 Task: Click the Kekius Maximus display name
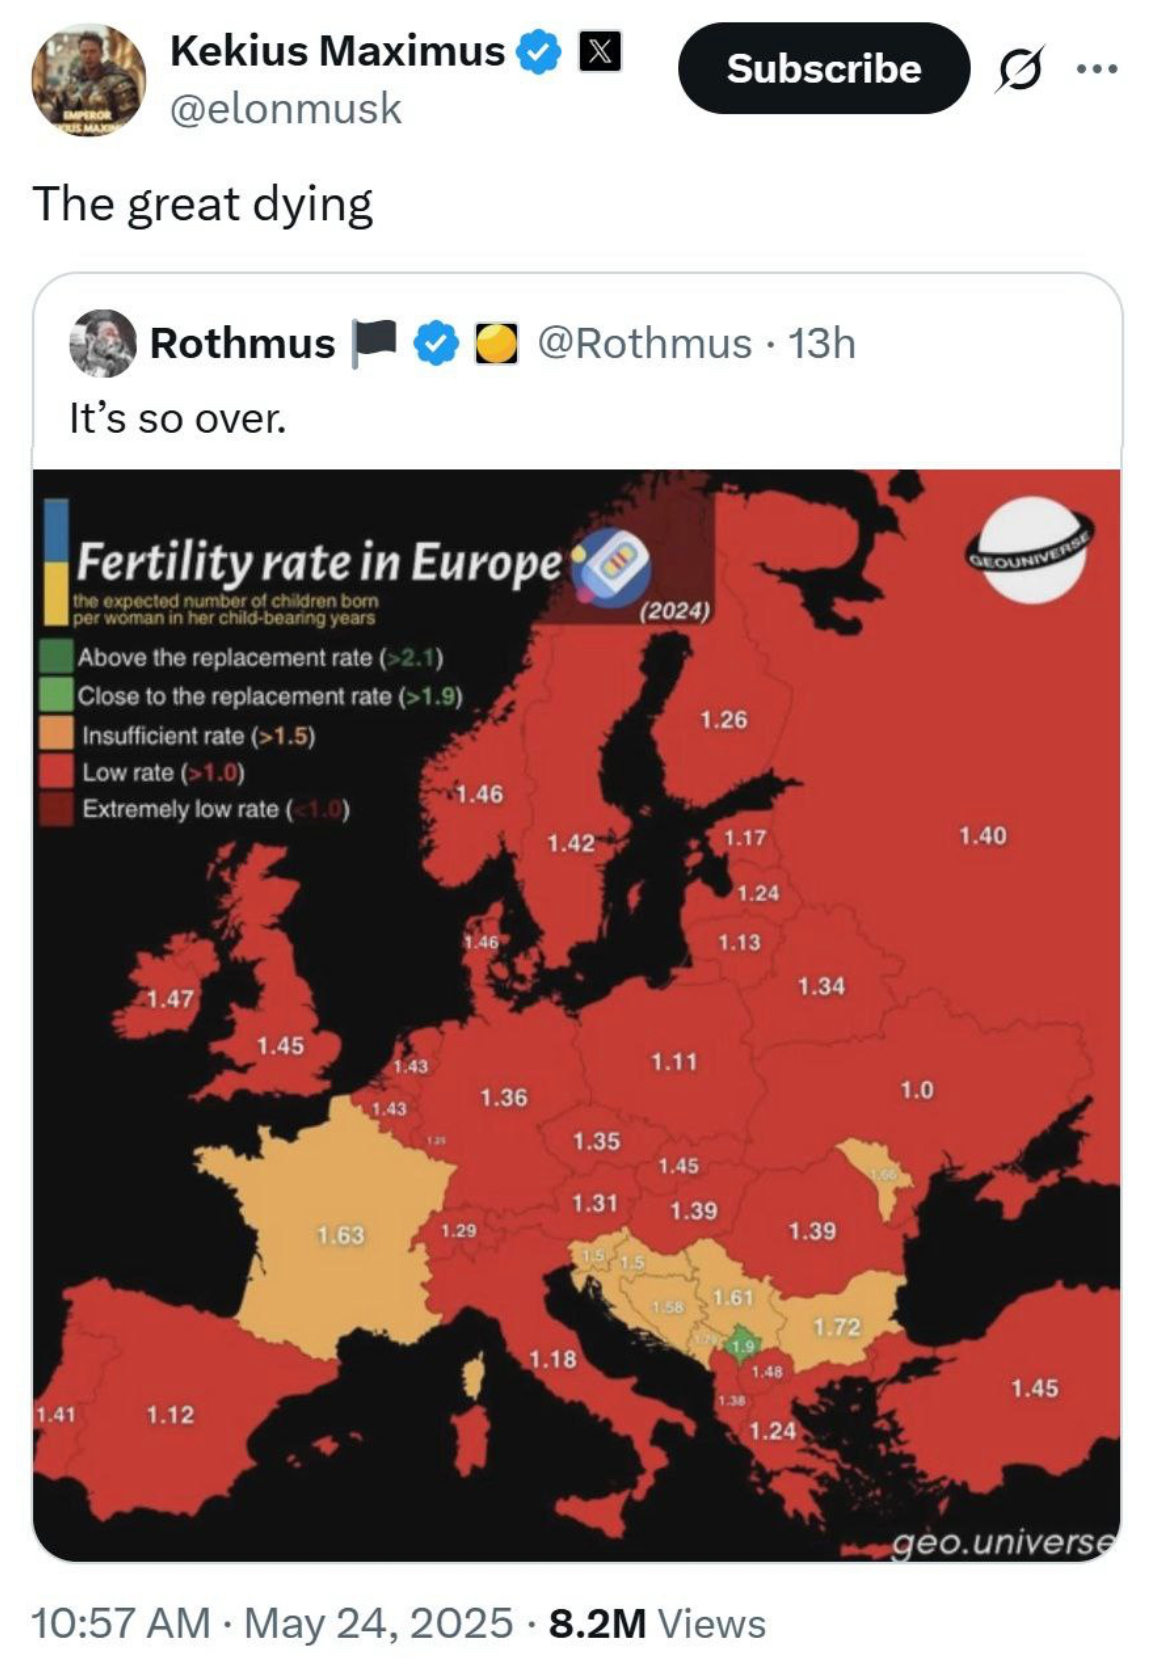pos(337,51)
